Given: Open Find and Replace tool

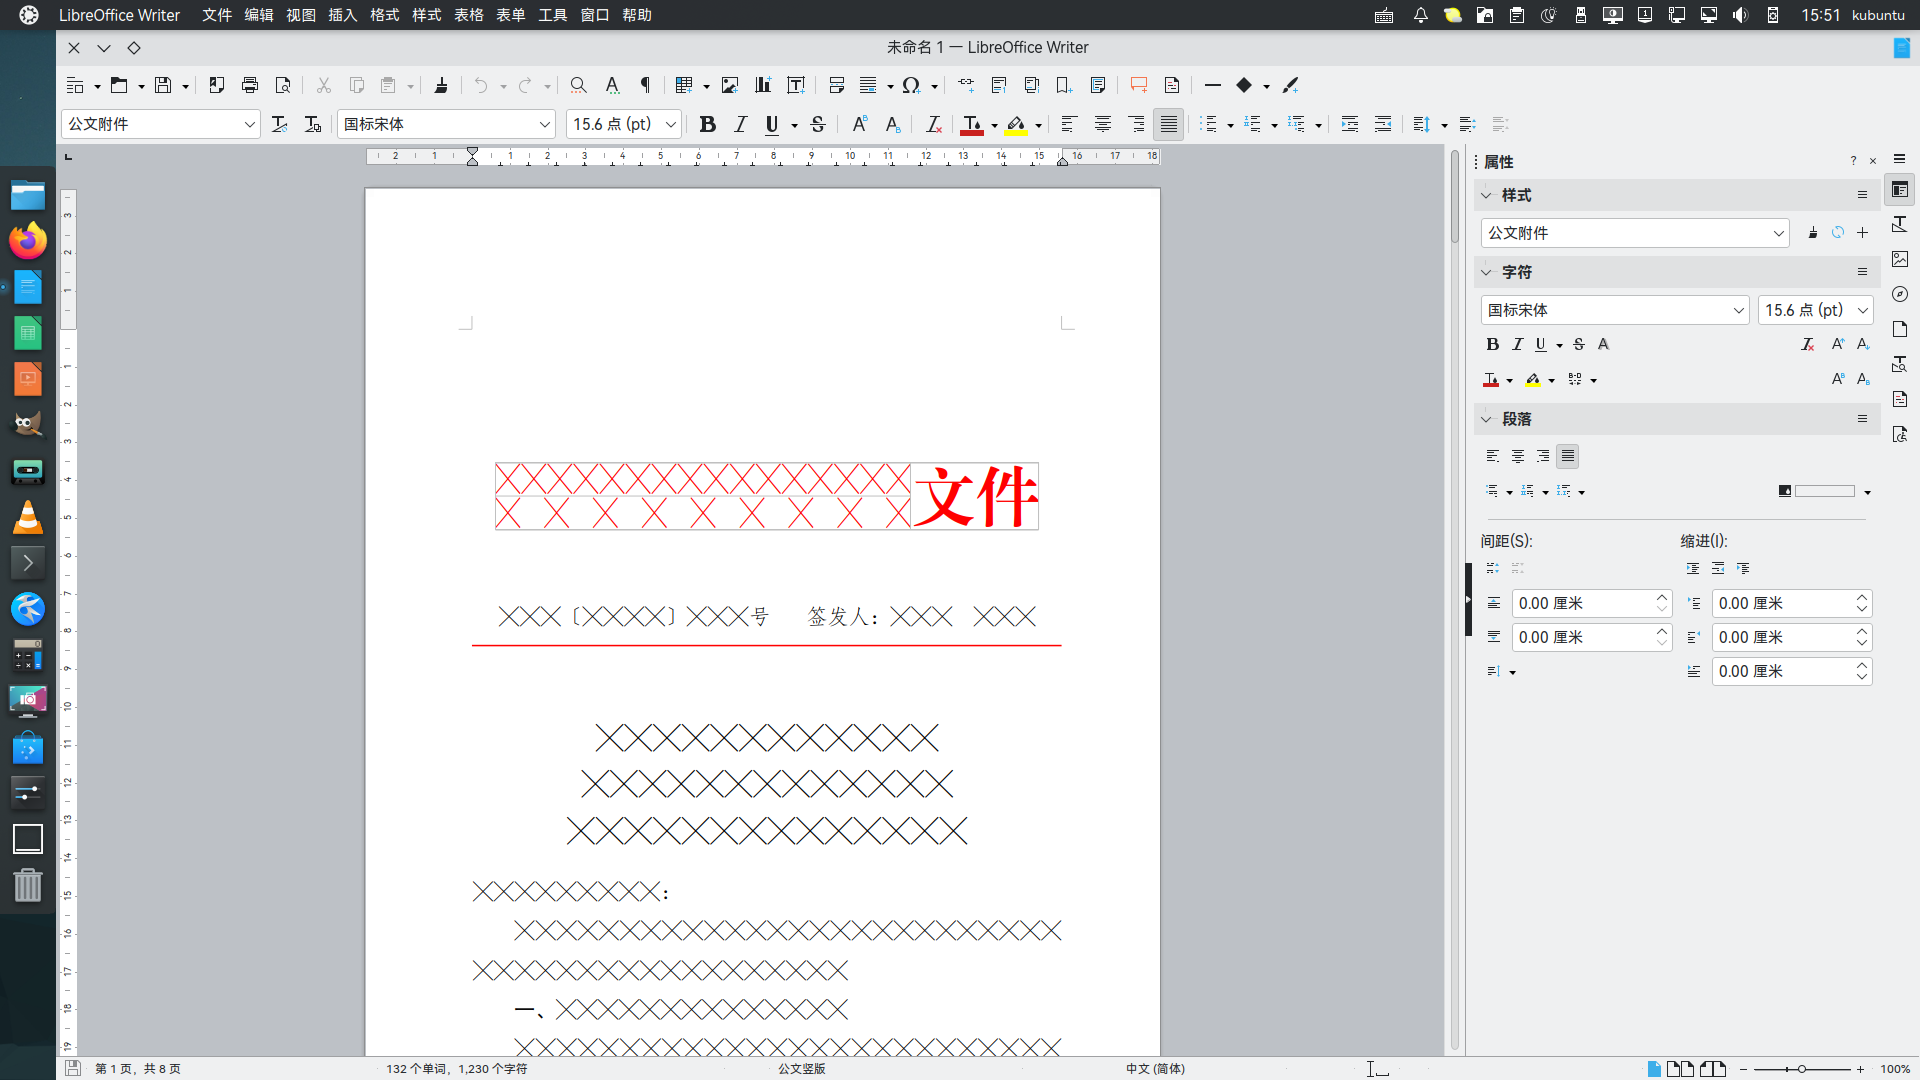Looking at the screenshot, I should (578, 86).
